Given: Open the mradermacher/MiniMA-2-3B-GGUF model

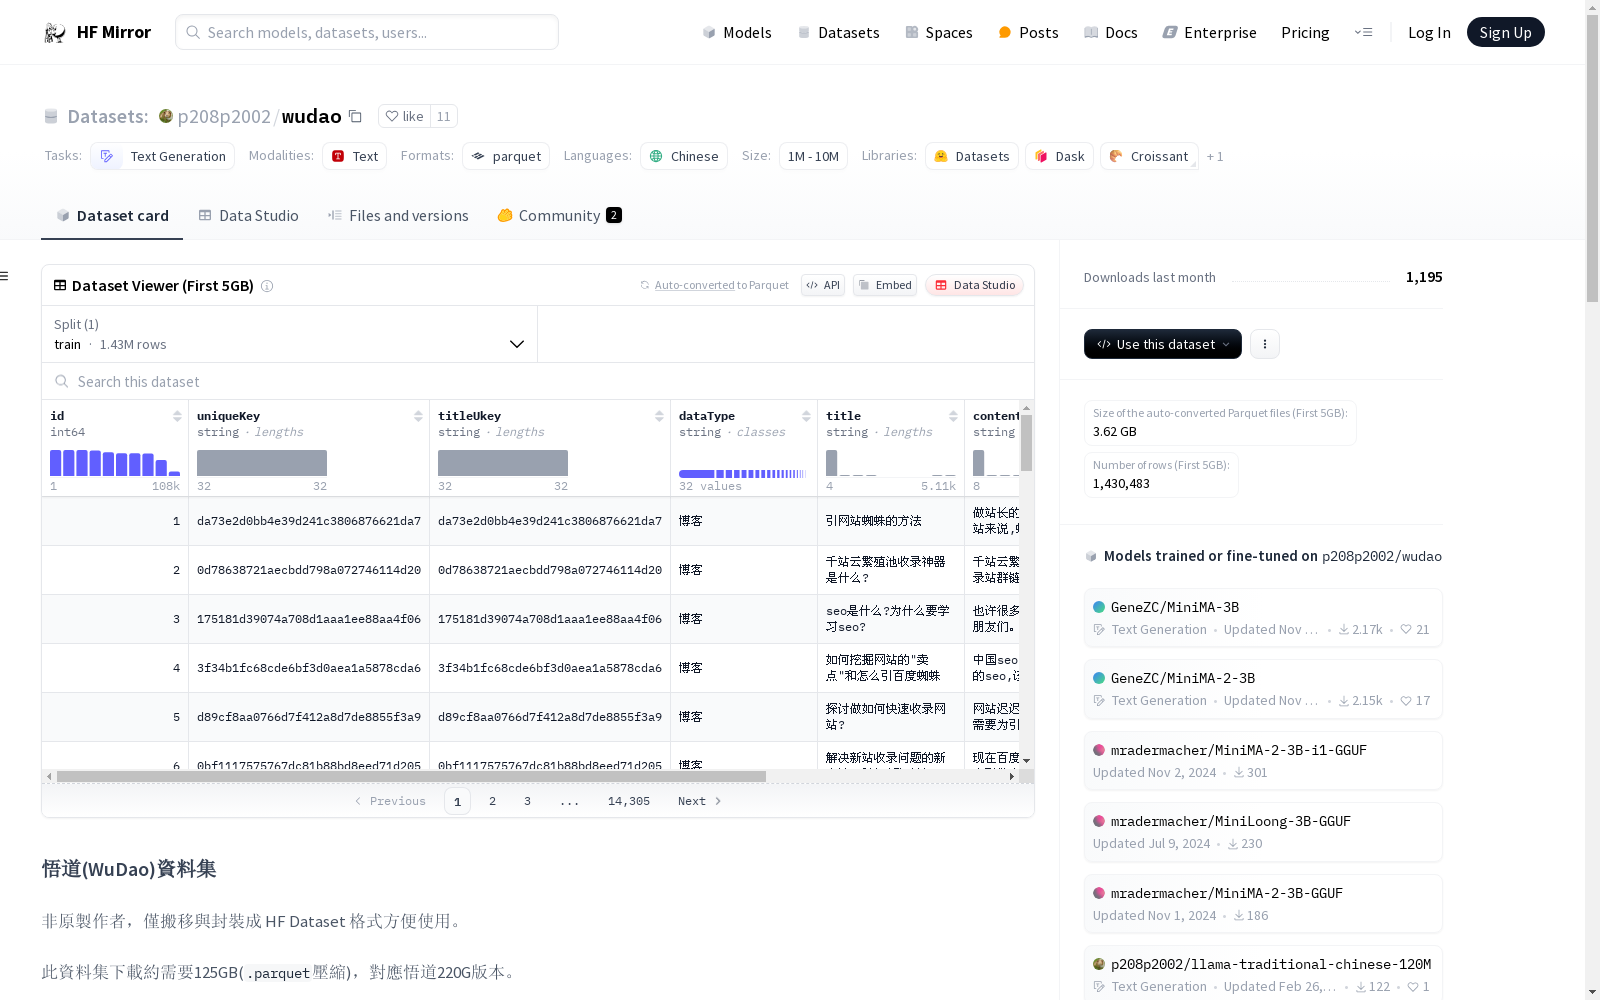Looking at the screenshot, I should [1263, 904].
